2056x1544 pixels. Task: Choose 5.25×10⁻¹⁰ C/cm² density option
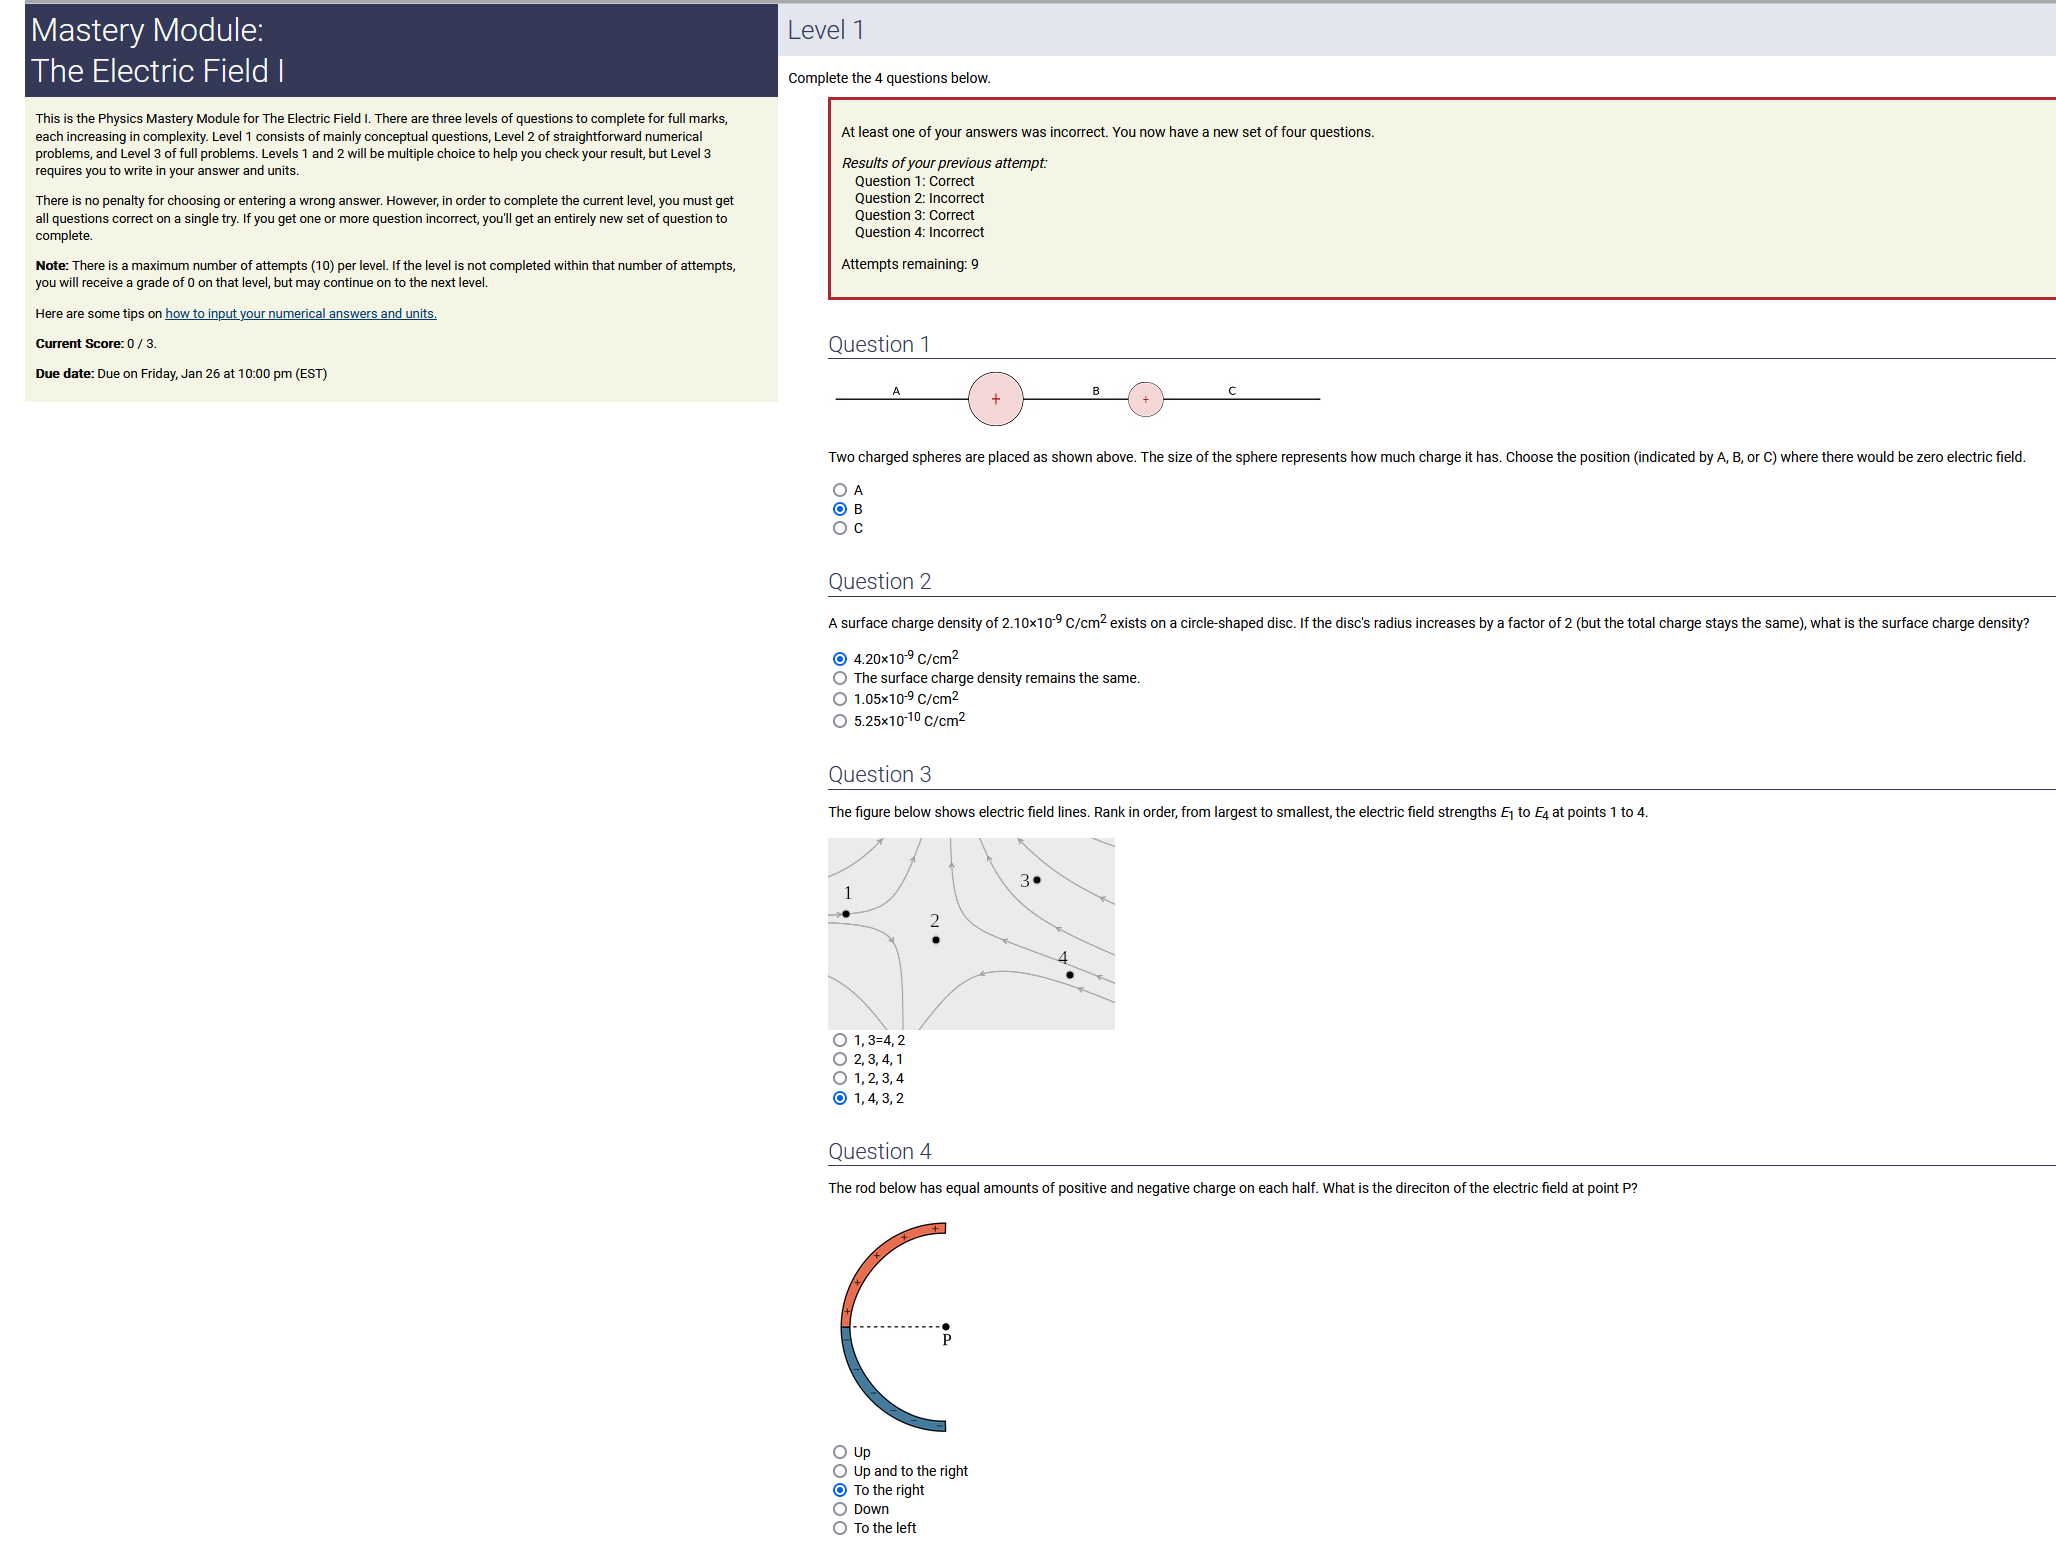[840, 721]
